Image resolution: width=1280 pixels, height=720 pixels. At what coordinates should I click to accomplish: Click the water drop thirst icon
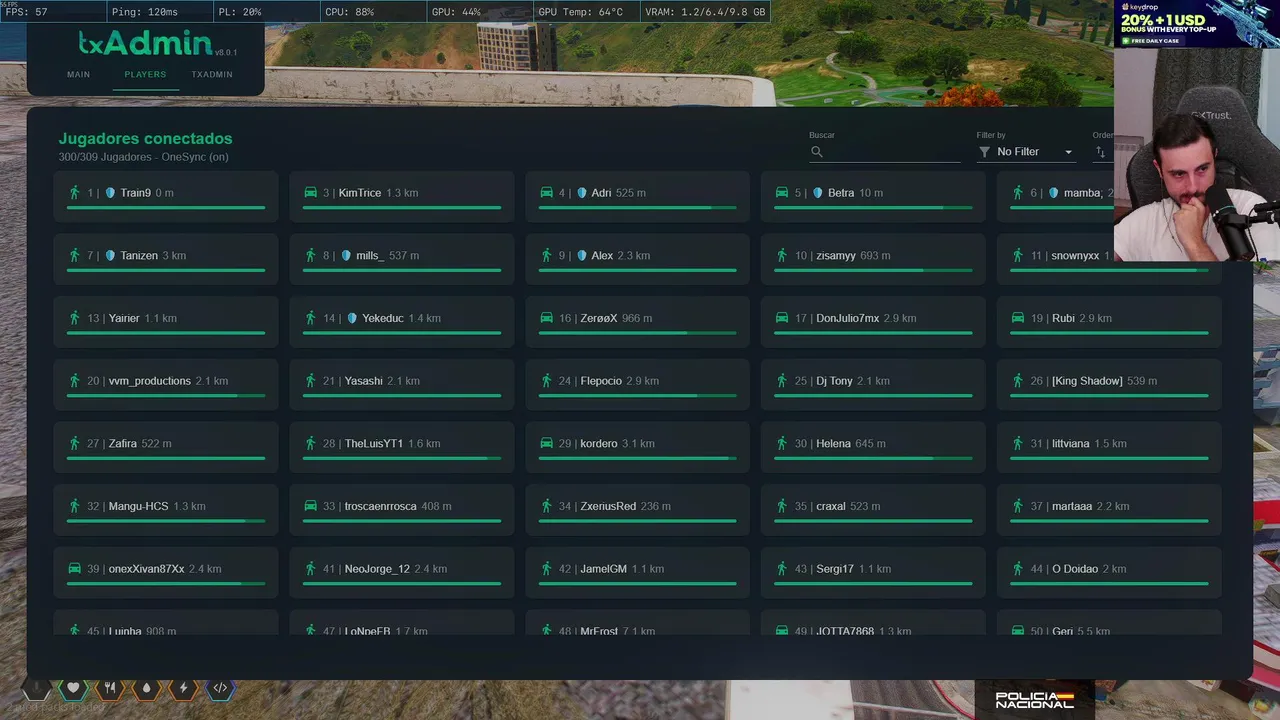147,688
